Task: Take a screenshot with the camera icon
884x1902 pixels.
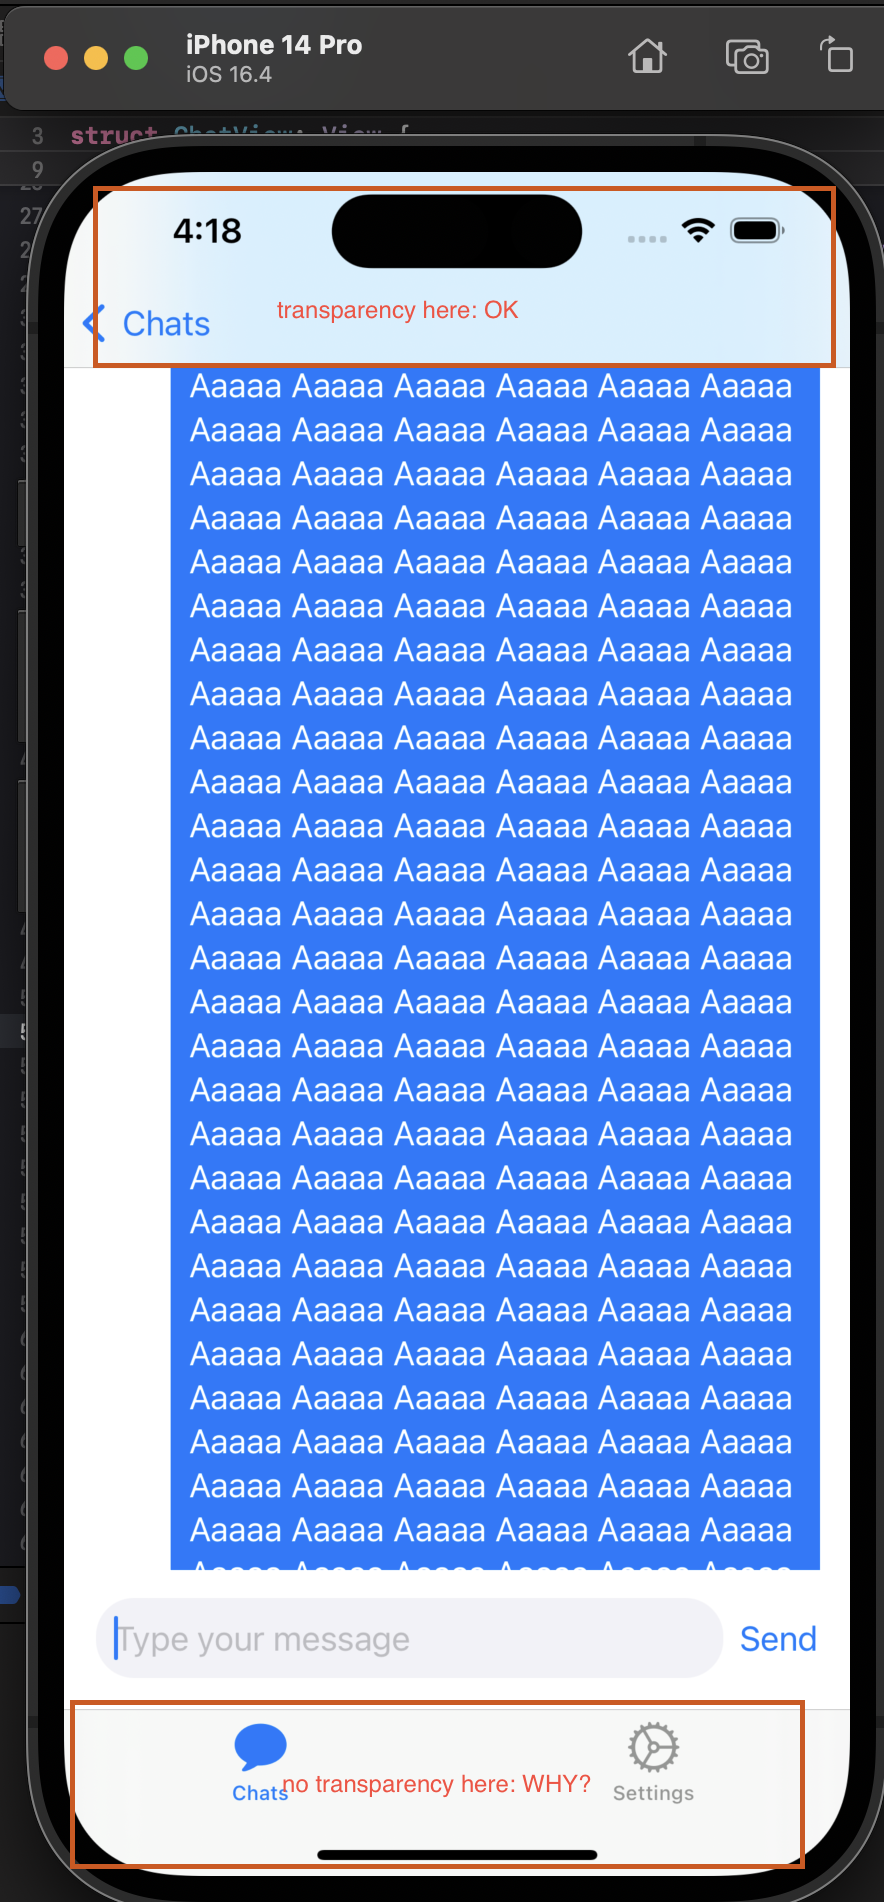Action: point(747,57)
